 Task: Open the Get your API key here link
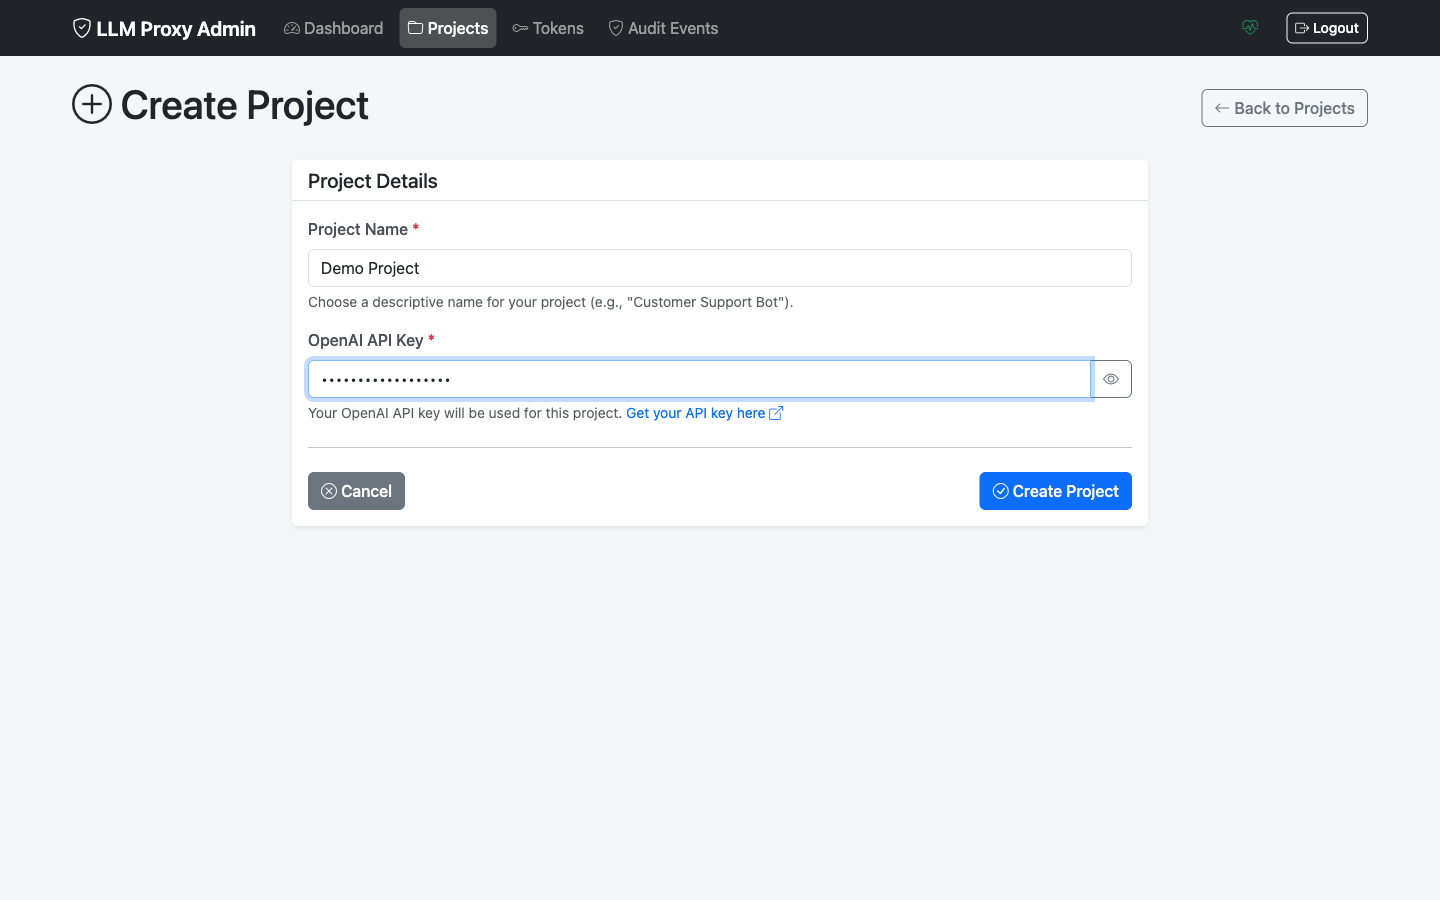pos(694,412)
